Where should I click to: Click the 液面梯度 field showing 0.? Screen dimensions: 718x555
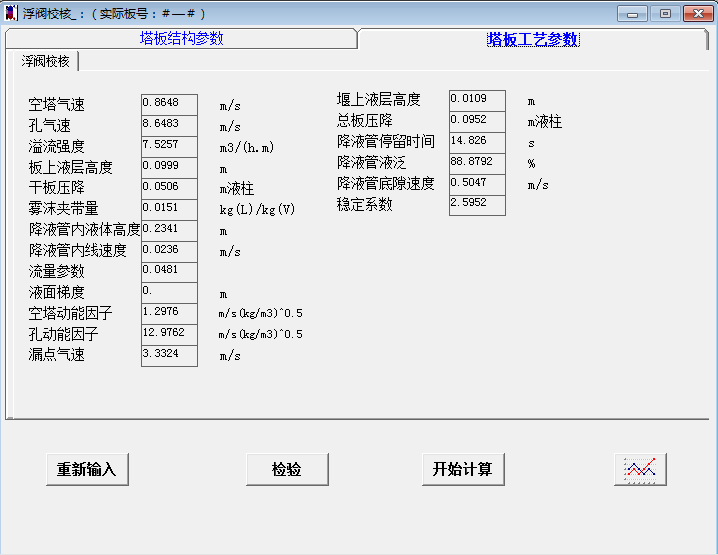(169, 293)
